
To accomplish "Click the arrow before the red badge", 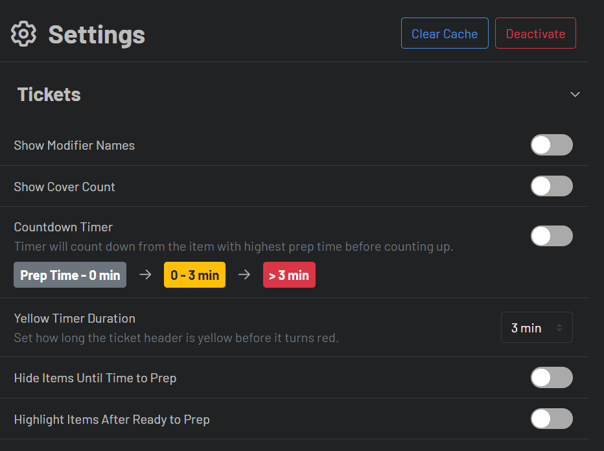I will pos(244,275).
